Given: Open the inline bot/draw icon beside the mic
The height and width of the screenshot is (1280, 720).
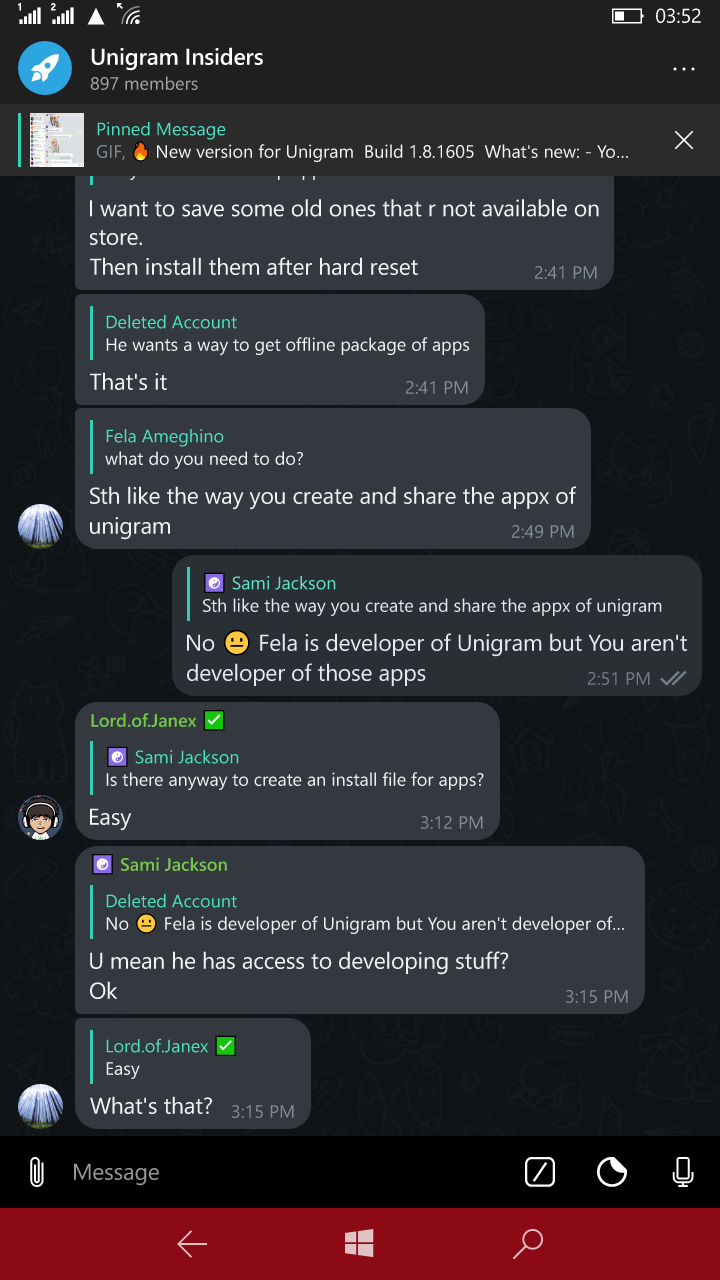Looking at the screenshot, I should click(x=540, y=1171).
